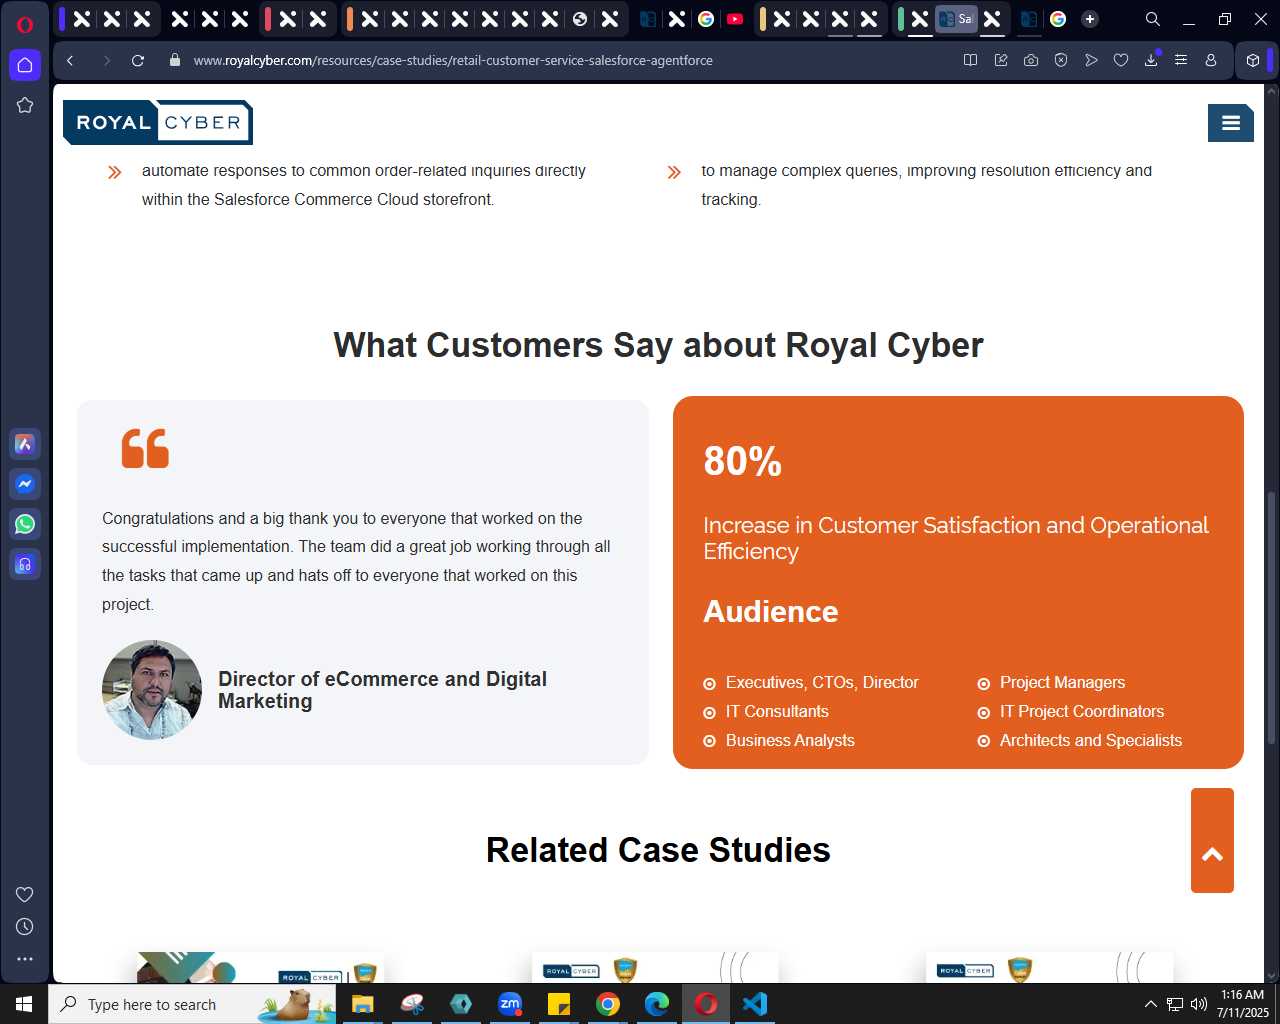The height and width of the screenshot is (1024, 1280).
Task: Open the sidebar heart pinboards icon
Action: tap(25, 895)
